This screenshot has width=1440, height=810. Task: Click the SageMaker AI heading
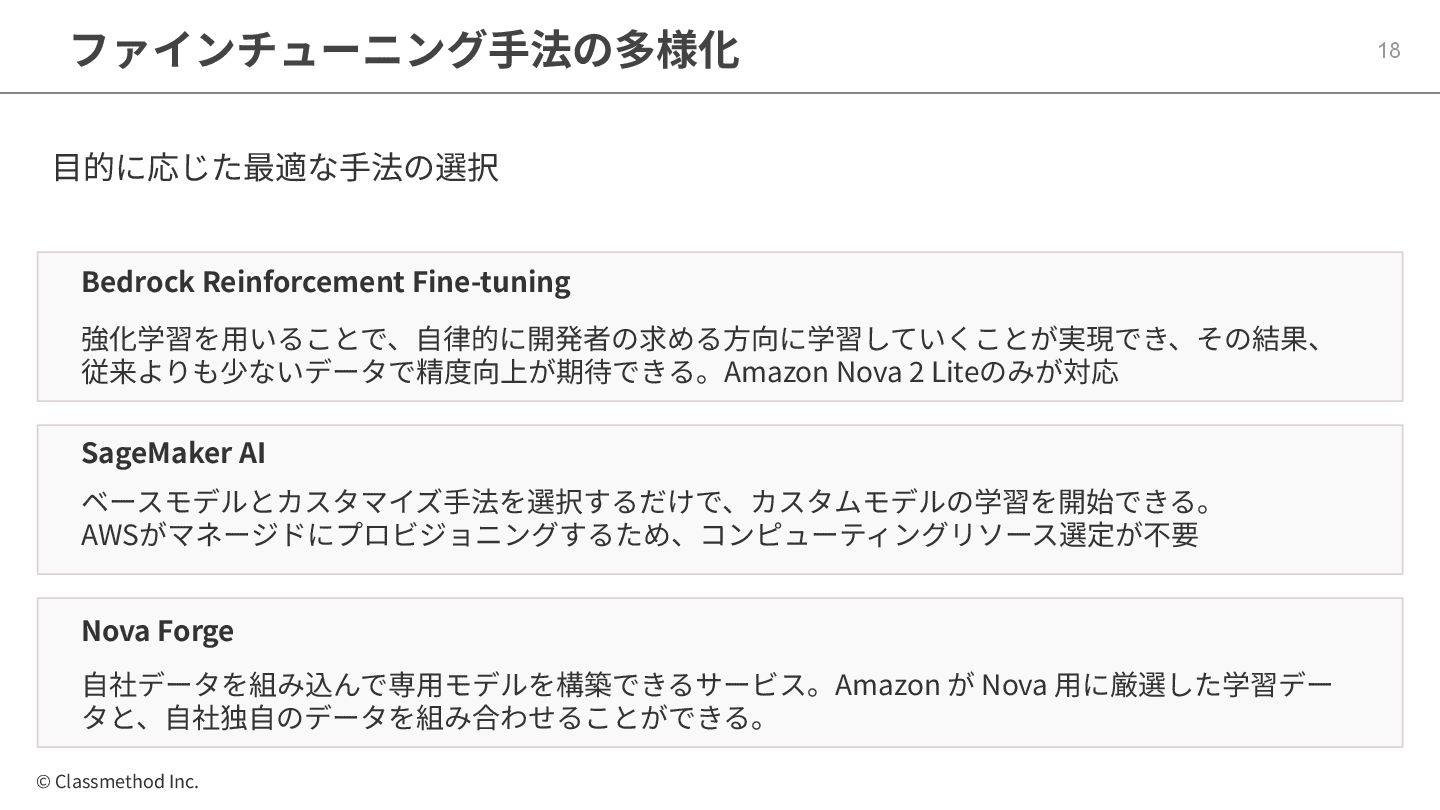click(173, 453)
